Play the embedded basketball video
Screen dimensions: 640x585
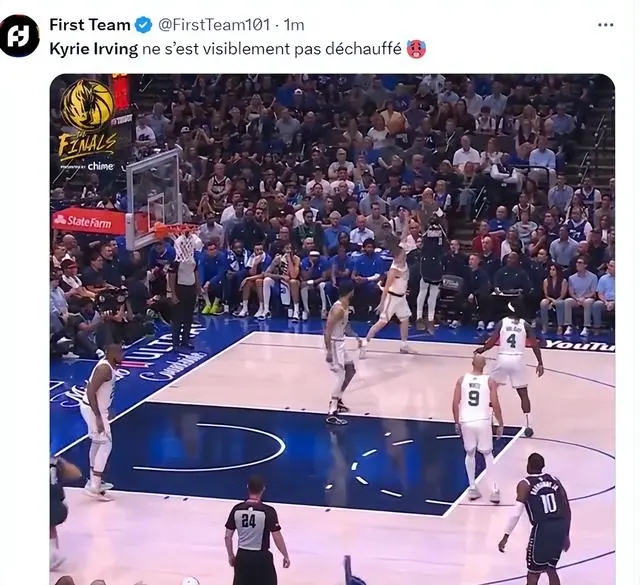click(332, 329)
